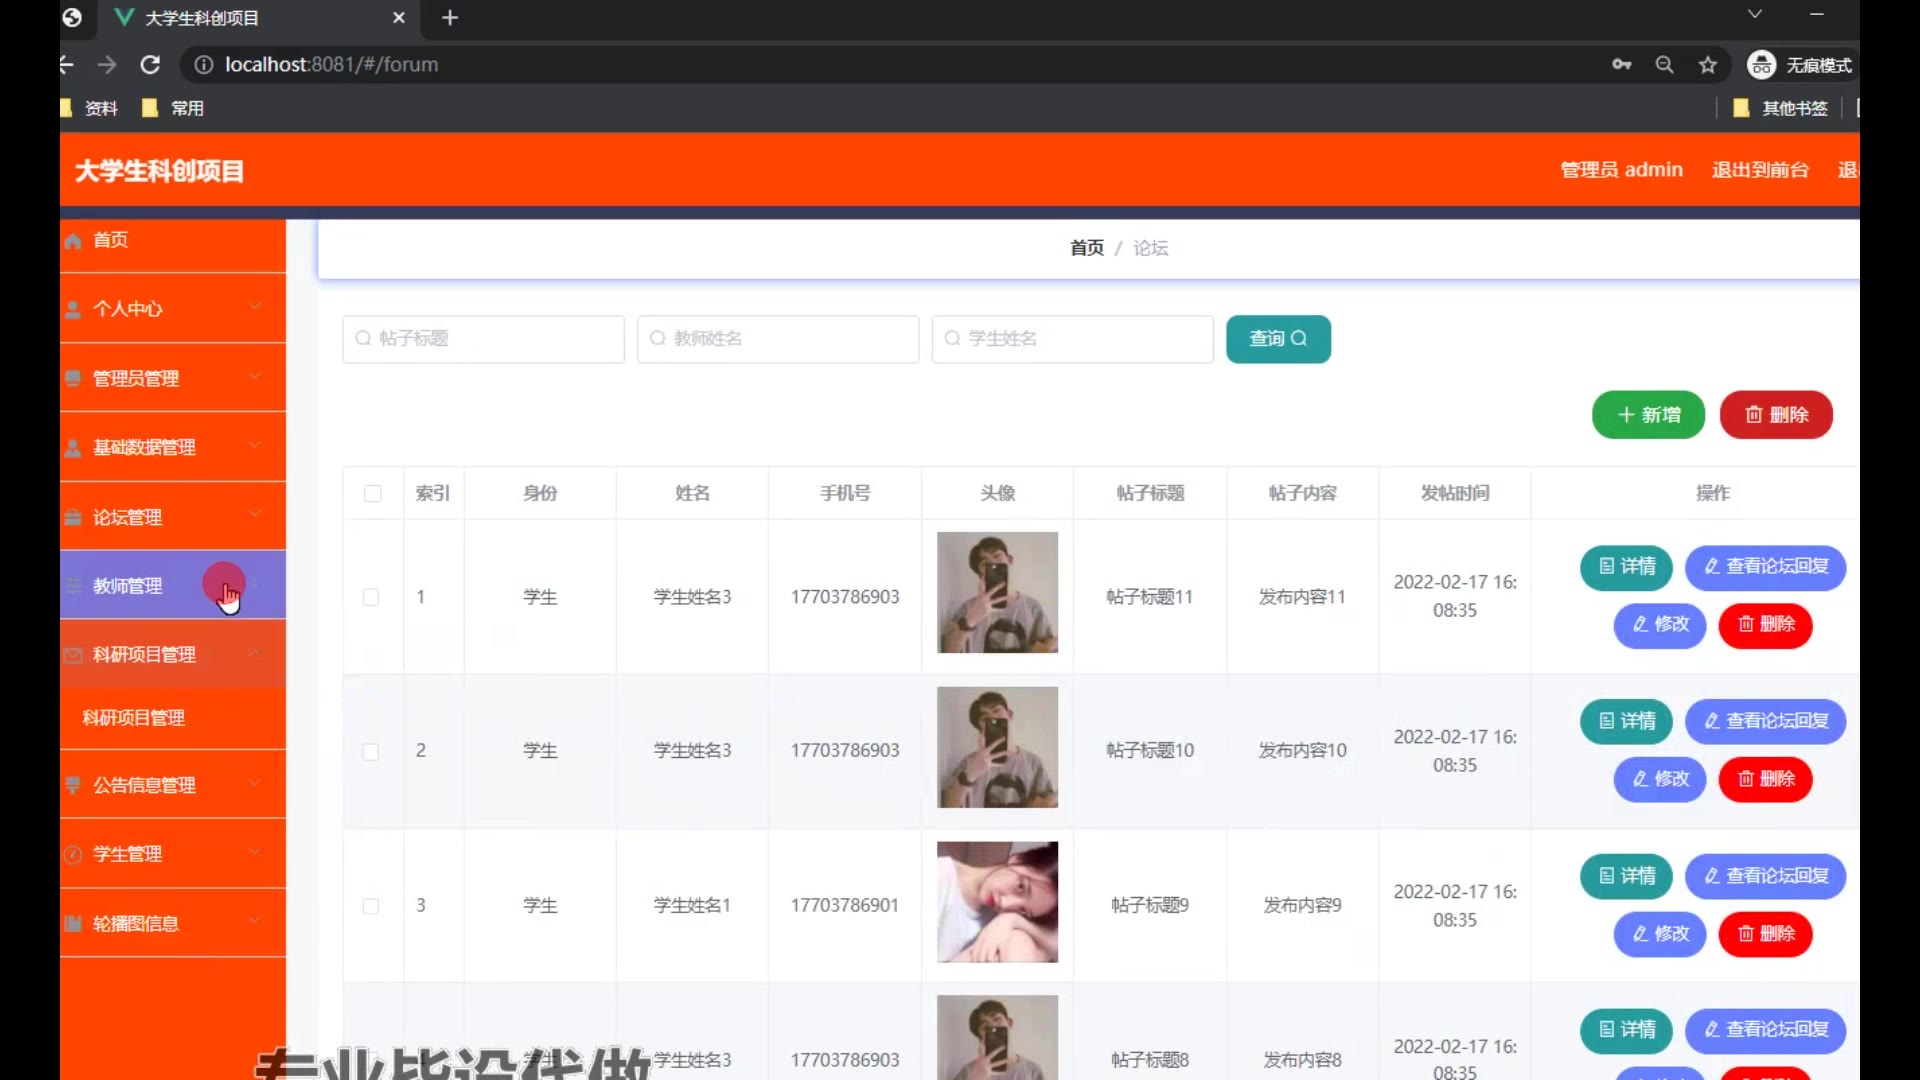
Task: Click the 轮播图信息 sidebar icon
Action: [73, 923]
